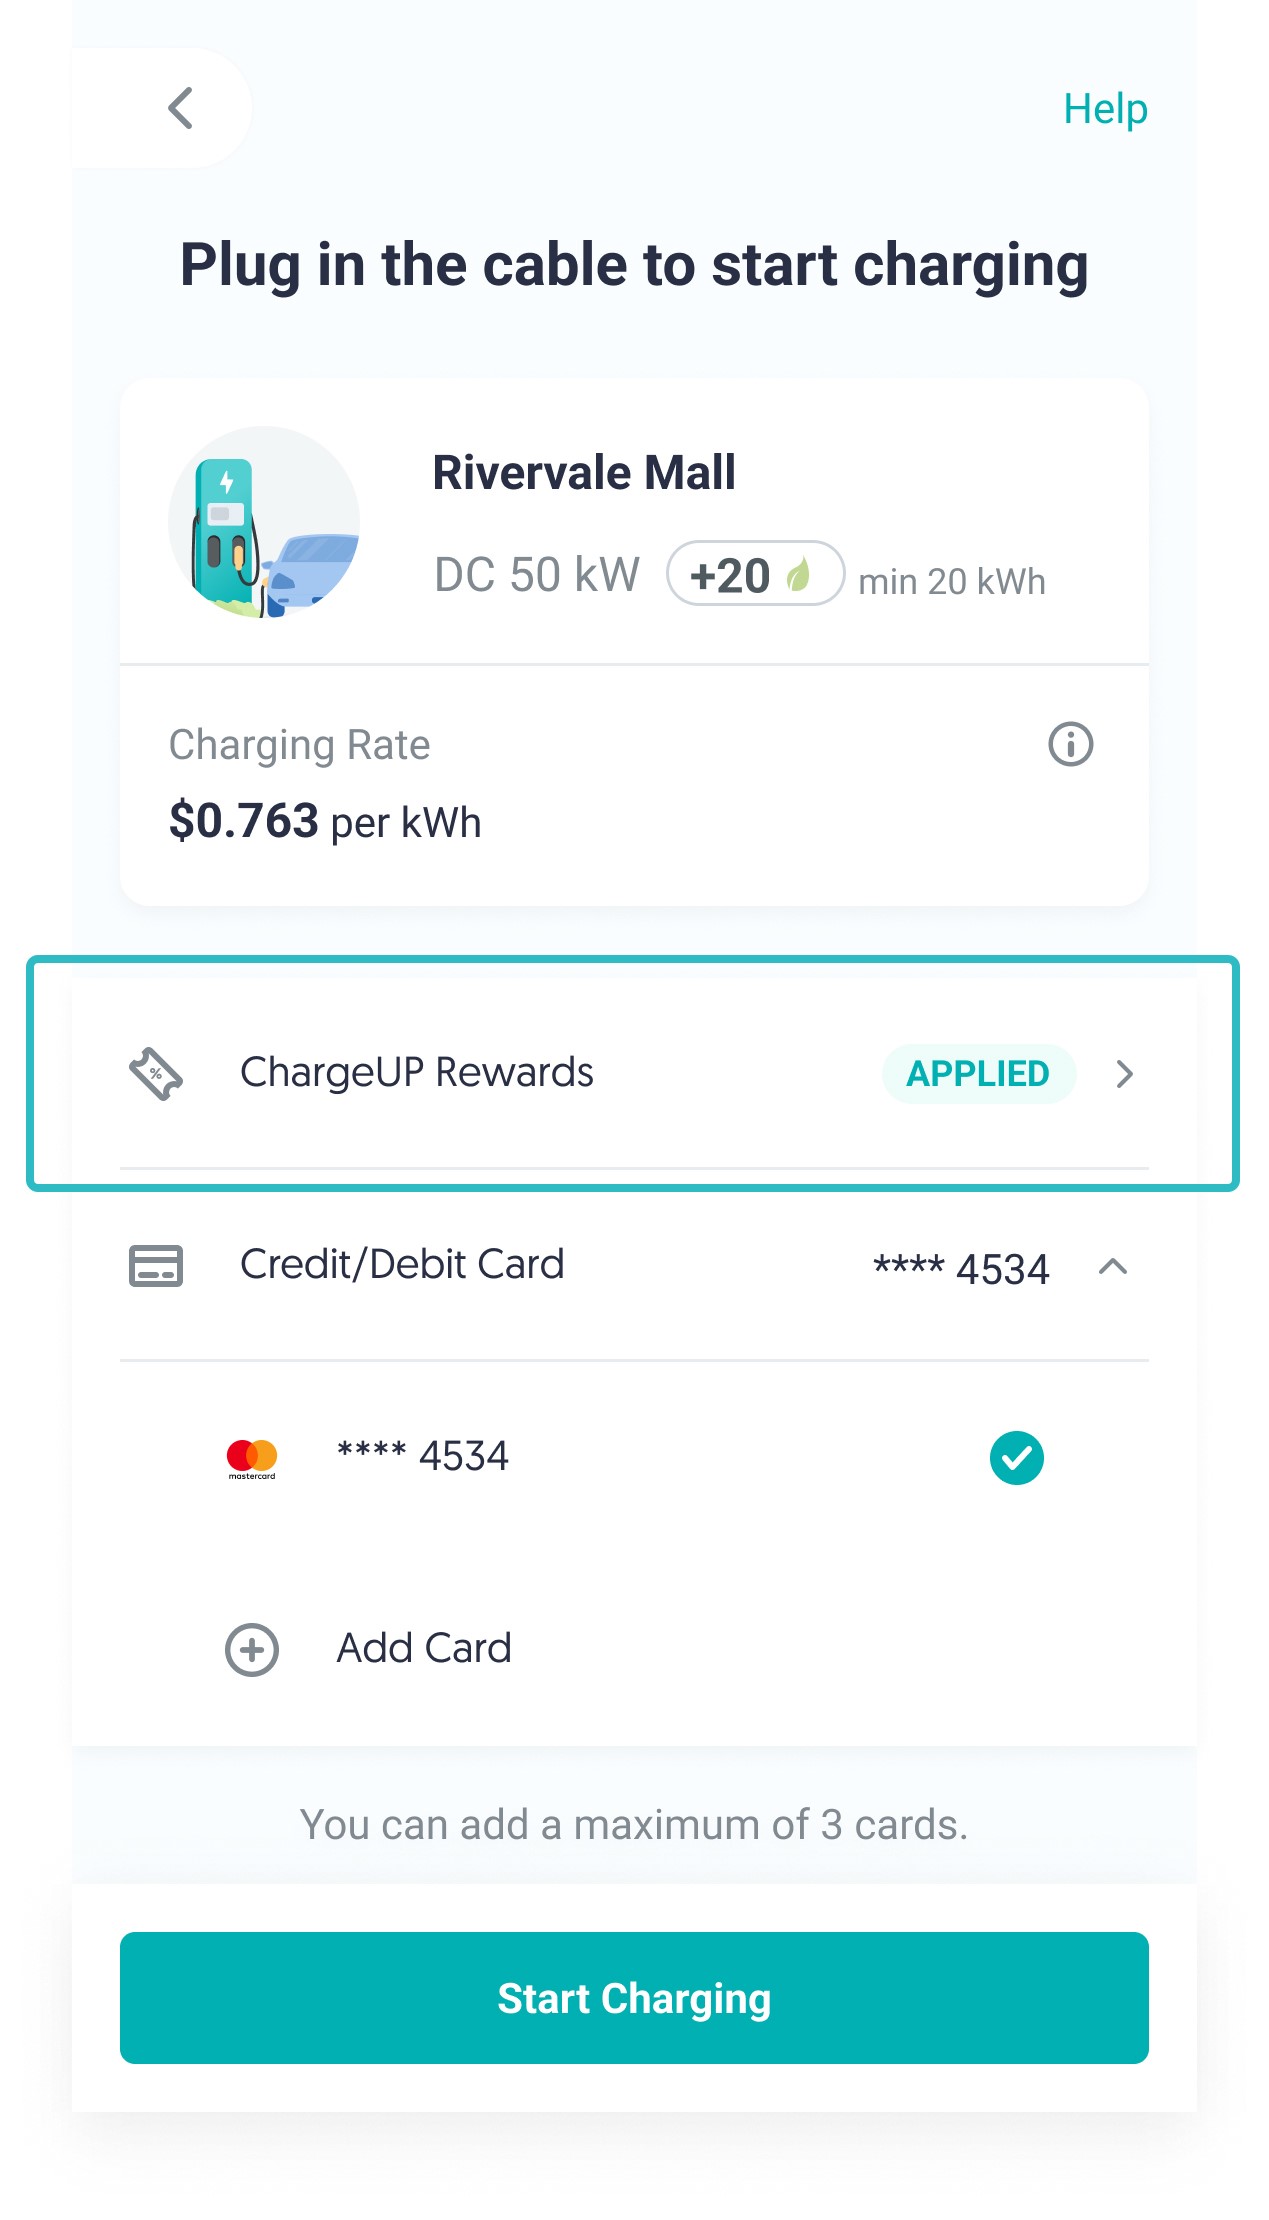Tap the charging station illustration
Screen dimensions: 1269x2220
(263, 522)
